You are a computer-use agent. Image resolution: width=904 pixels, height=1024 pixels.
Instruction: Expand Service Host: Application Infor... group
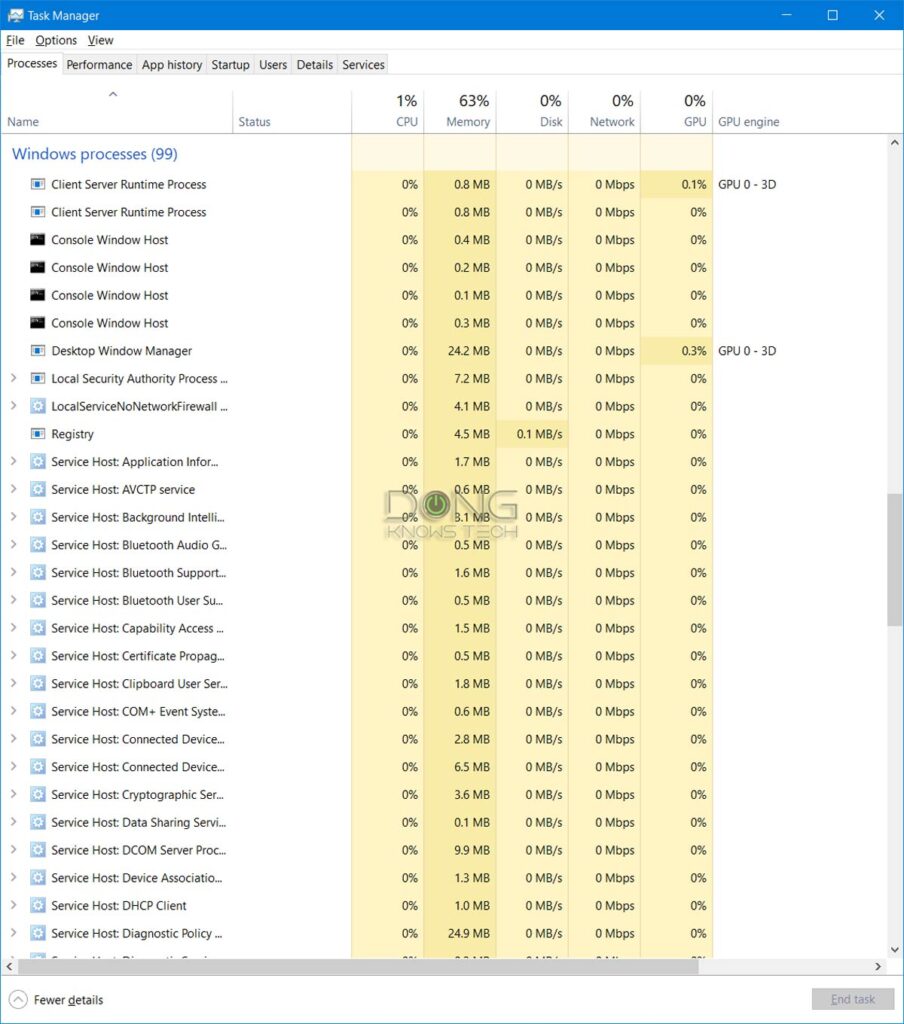tap(13, 461)
